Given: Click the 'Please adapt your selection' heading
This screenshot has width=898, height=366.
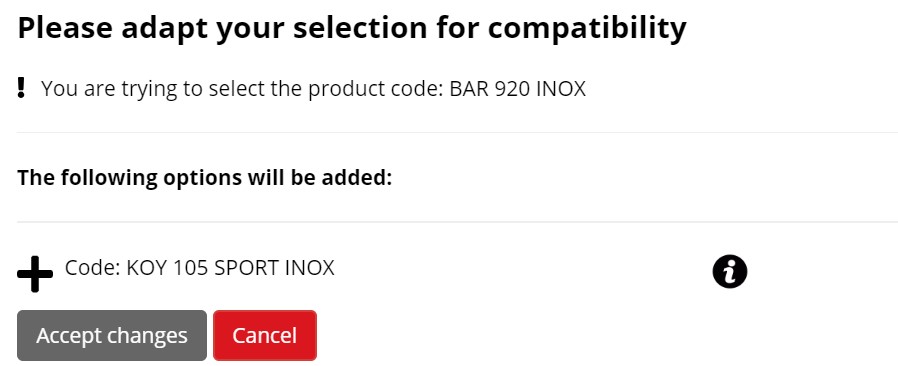Looking at the screenshot, I should 352,27.
